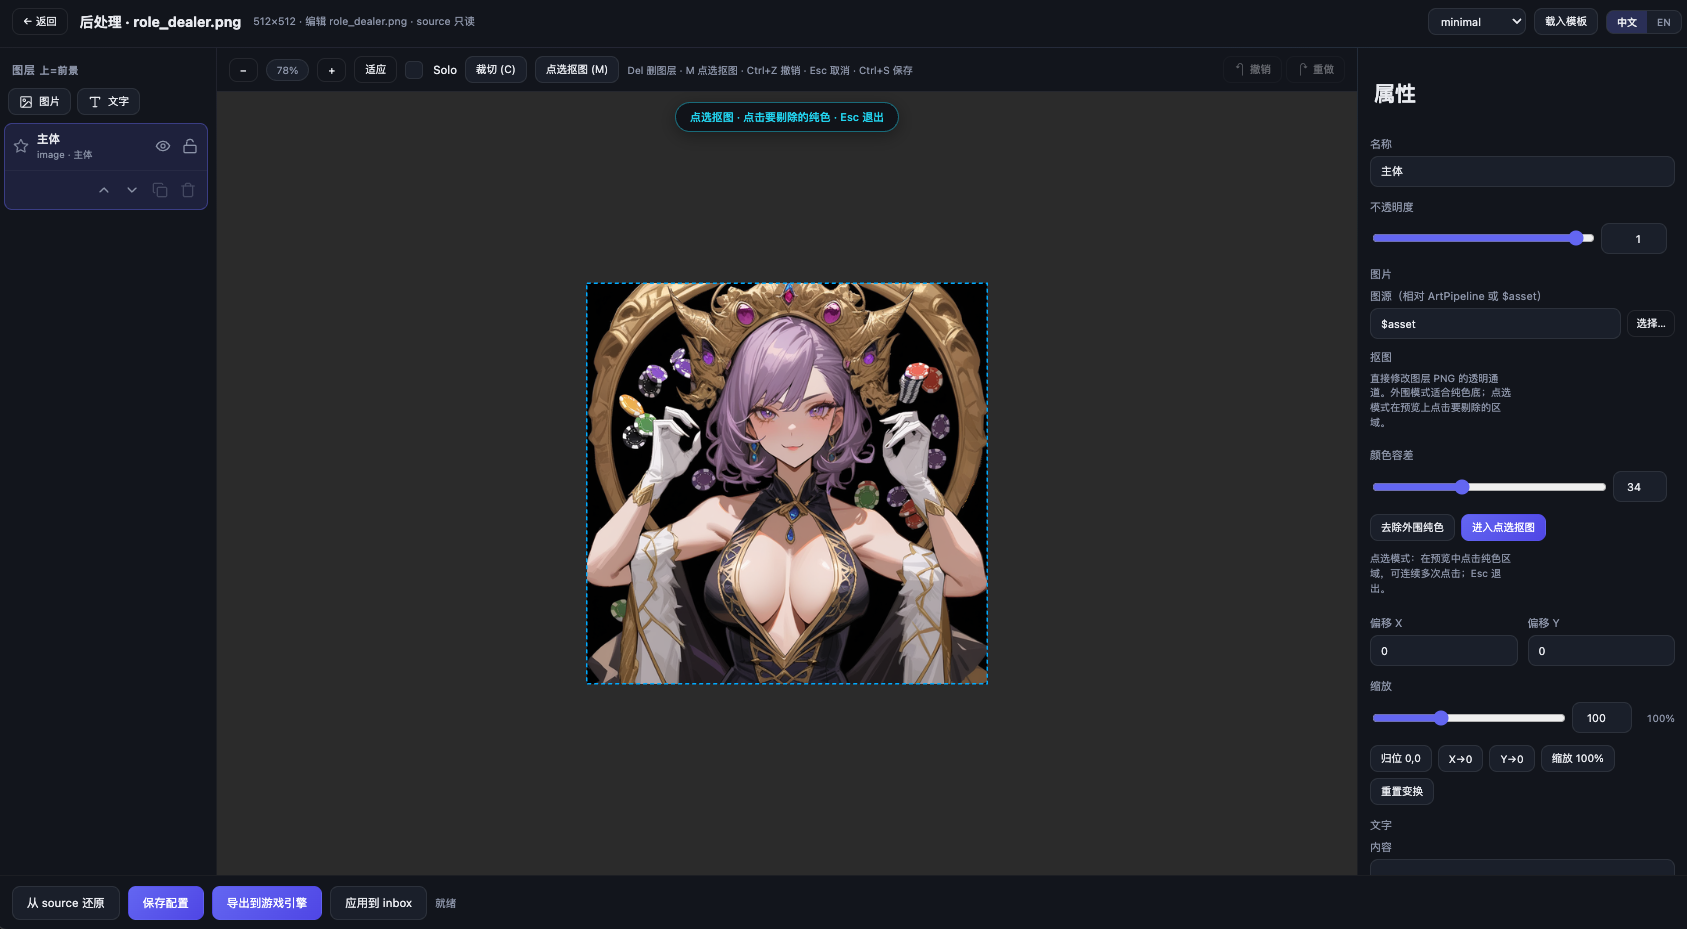Switch language to EN

[x=1663, y=22]
